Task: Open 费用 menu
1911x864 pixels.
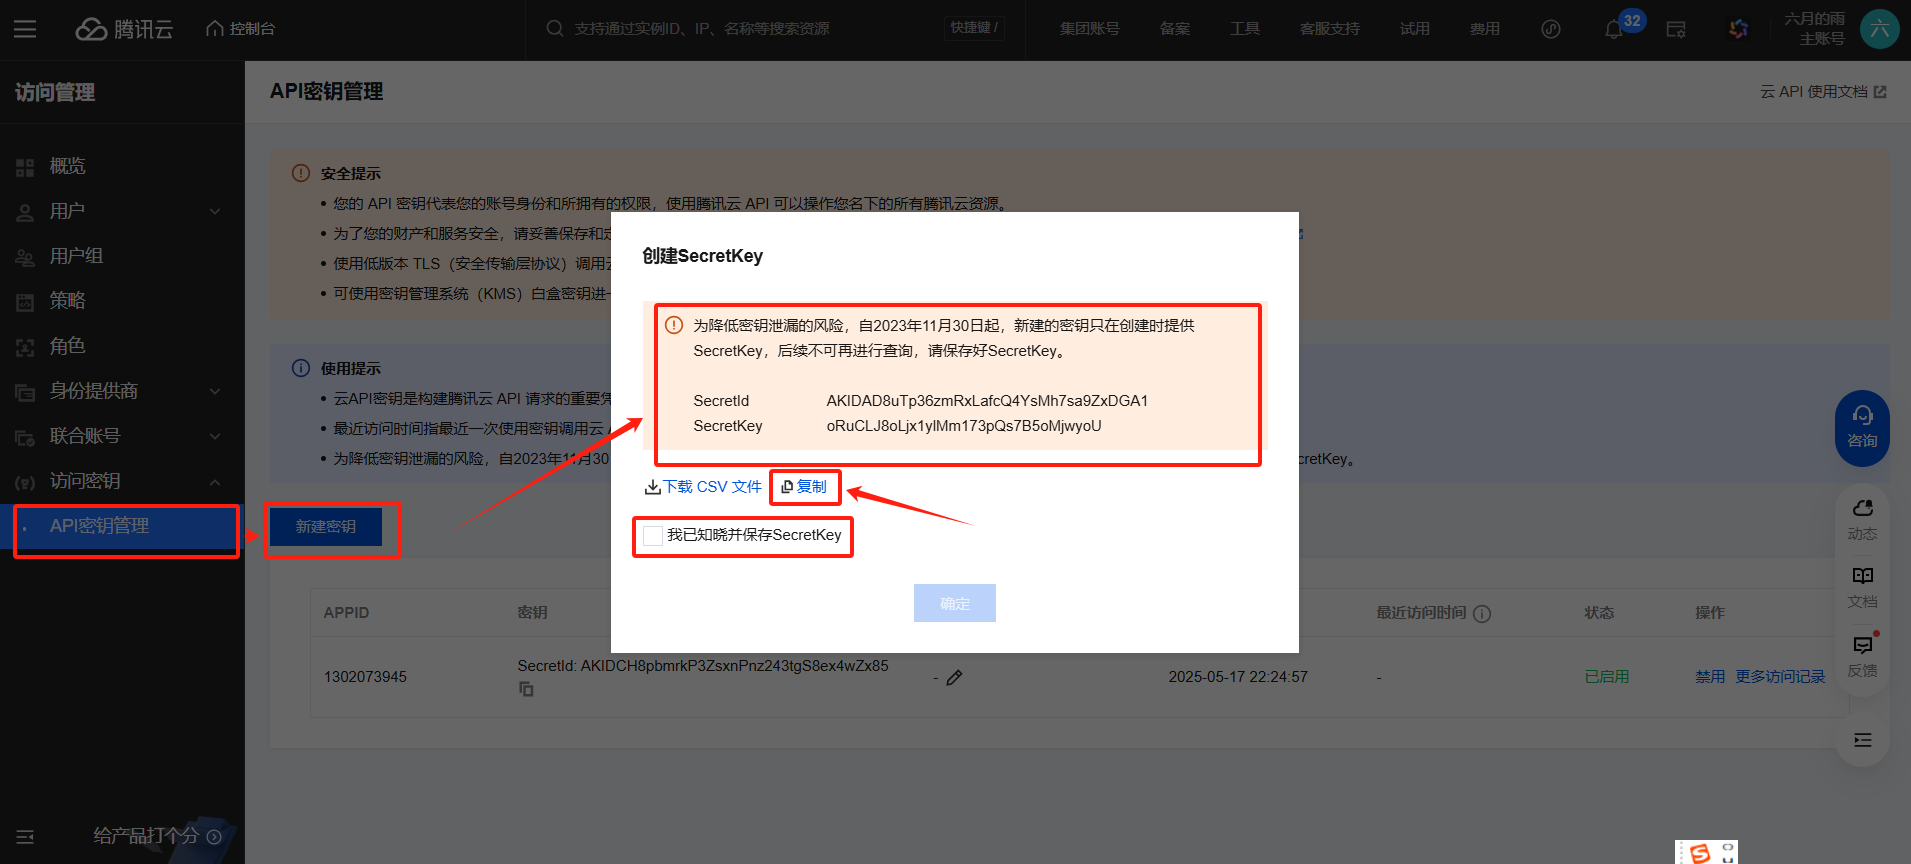Action: 1485,29
